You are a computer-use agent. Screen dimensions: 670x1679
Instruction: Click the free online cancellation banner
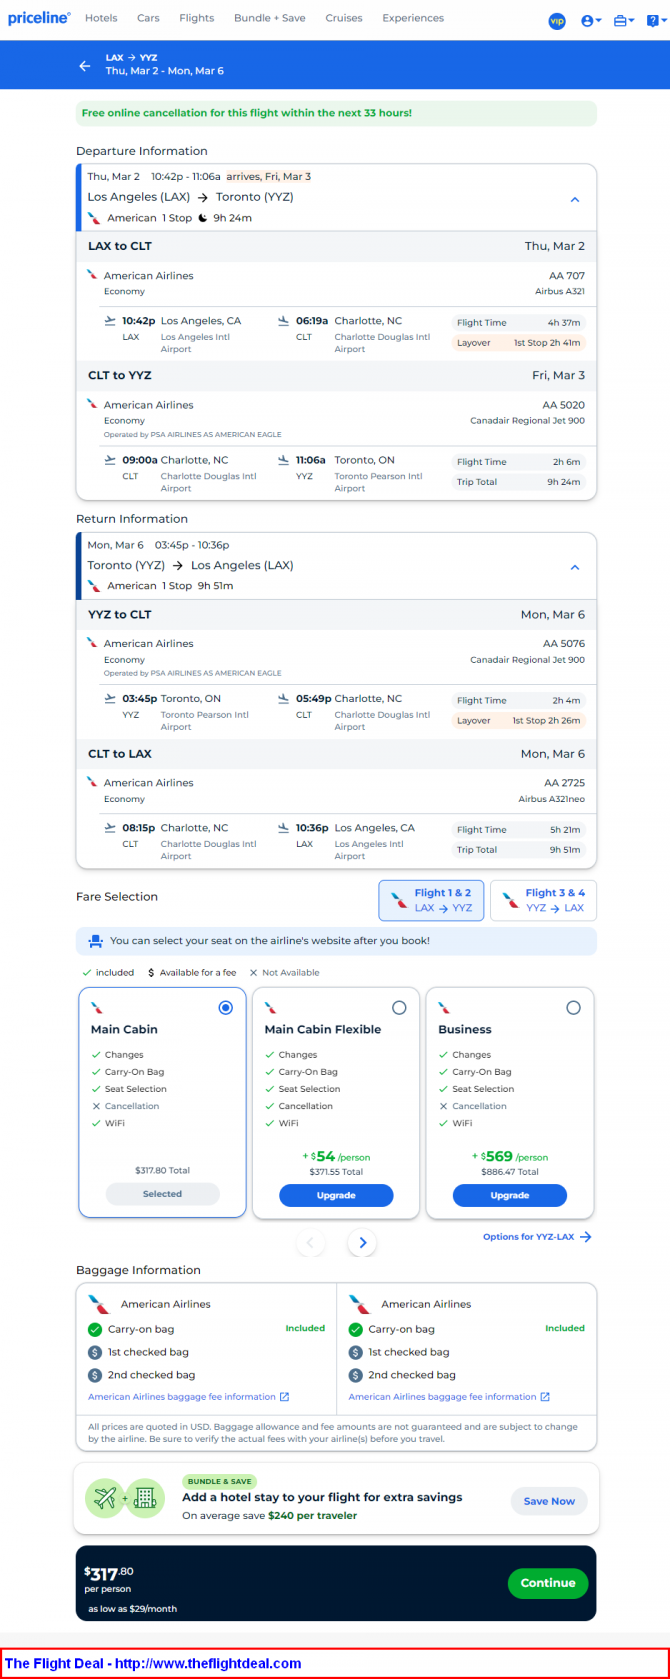click(x=336, y=113)
